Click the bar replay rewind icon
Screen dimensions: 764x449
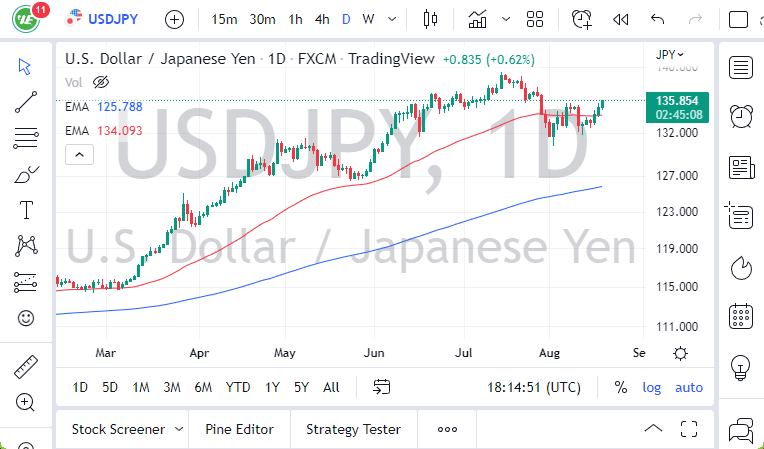[x=620, y=19]
